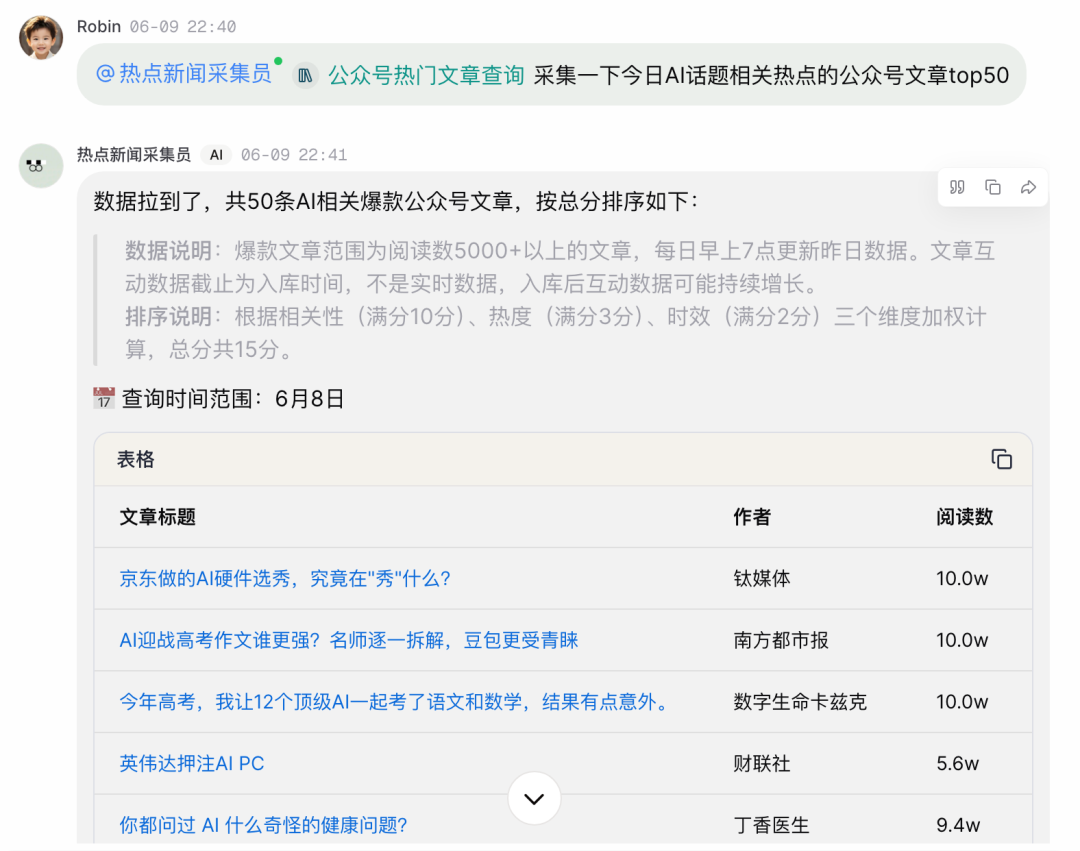
Task: Click the read count 9.4w
Action: pyautogui.click(x=958, y=825)
